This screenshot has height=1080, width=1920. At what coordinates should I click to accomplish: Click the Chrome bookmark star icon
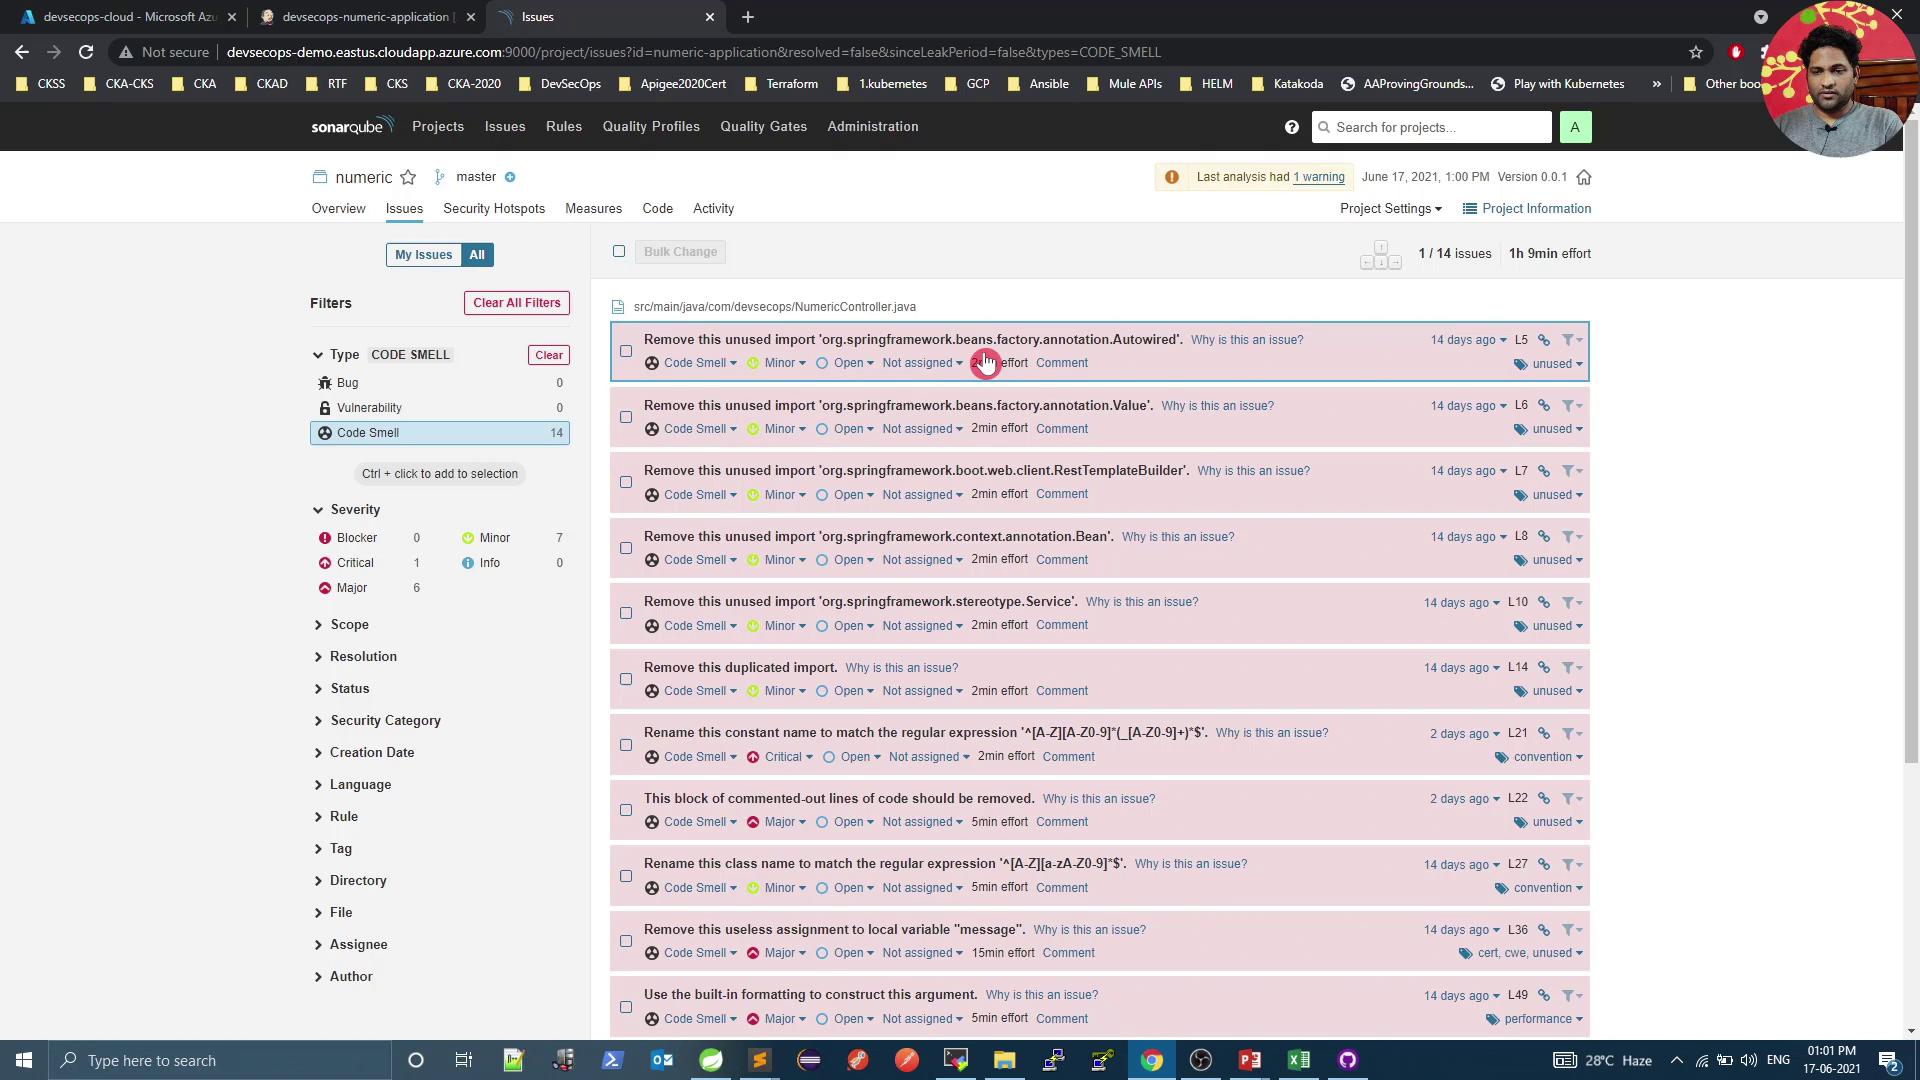point(1696,52)
